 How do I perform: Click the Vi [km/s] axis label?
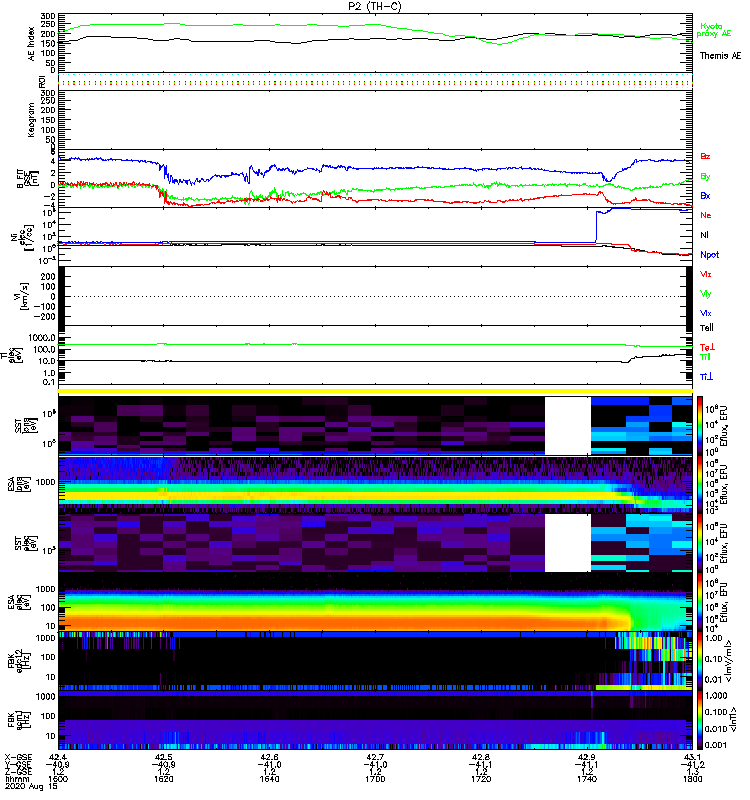[23, 296]
